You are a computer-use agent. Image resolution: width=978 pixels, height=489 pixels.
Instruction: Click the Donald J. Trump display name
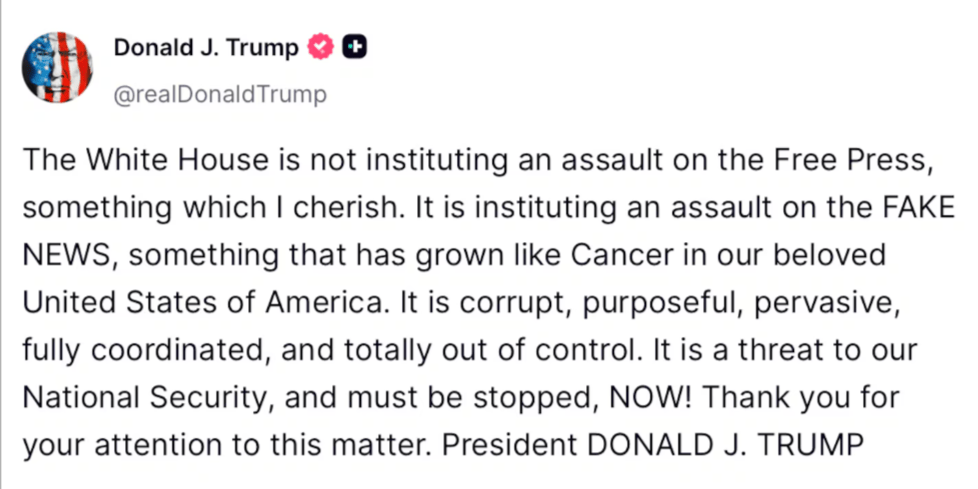click(x=206, y=47)
